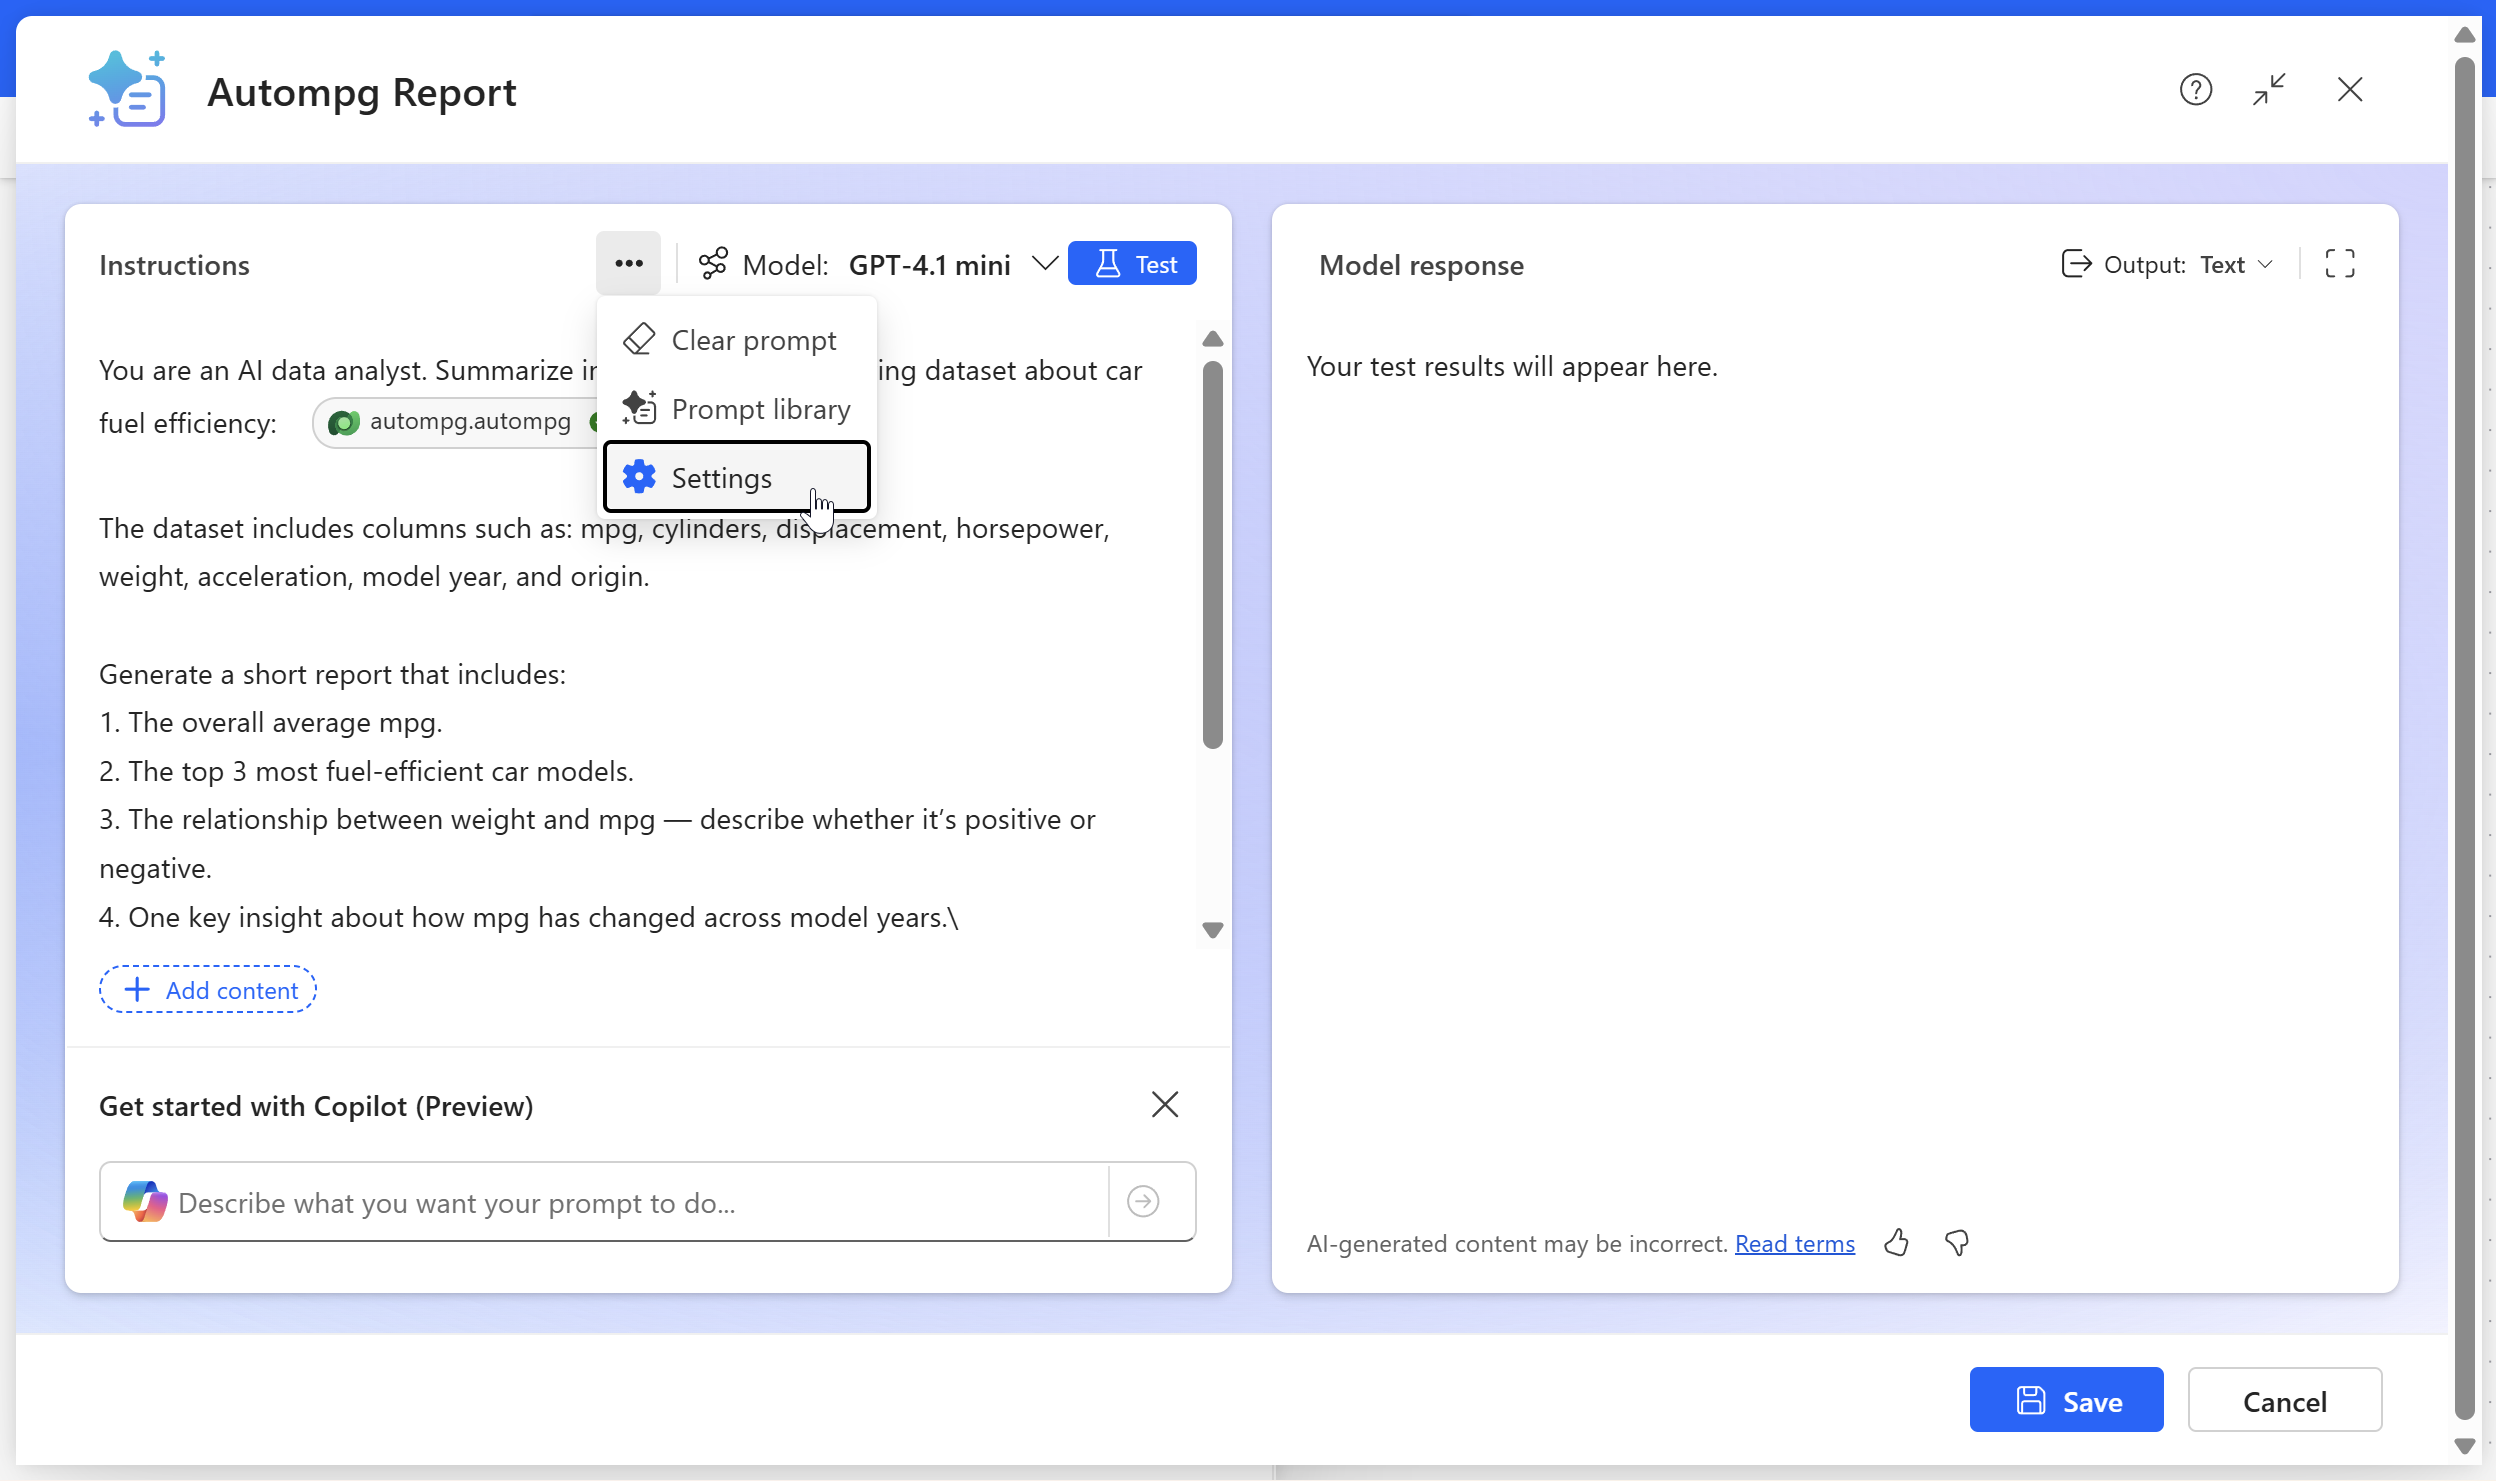Viewport: 2496px width, 1481px height.
Task: Dismiss the Get started with Copilot panel
Action: point(1164,1105)
